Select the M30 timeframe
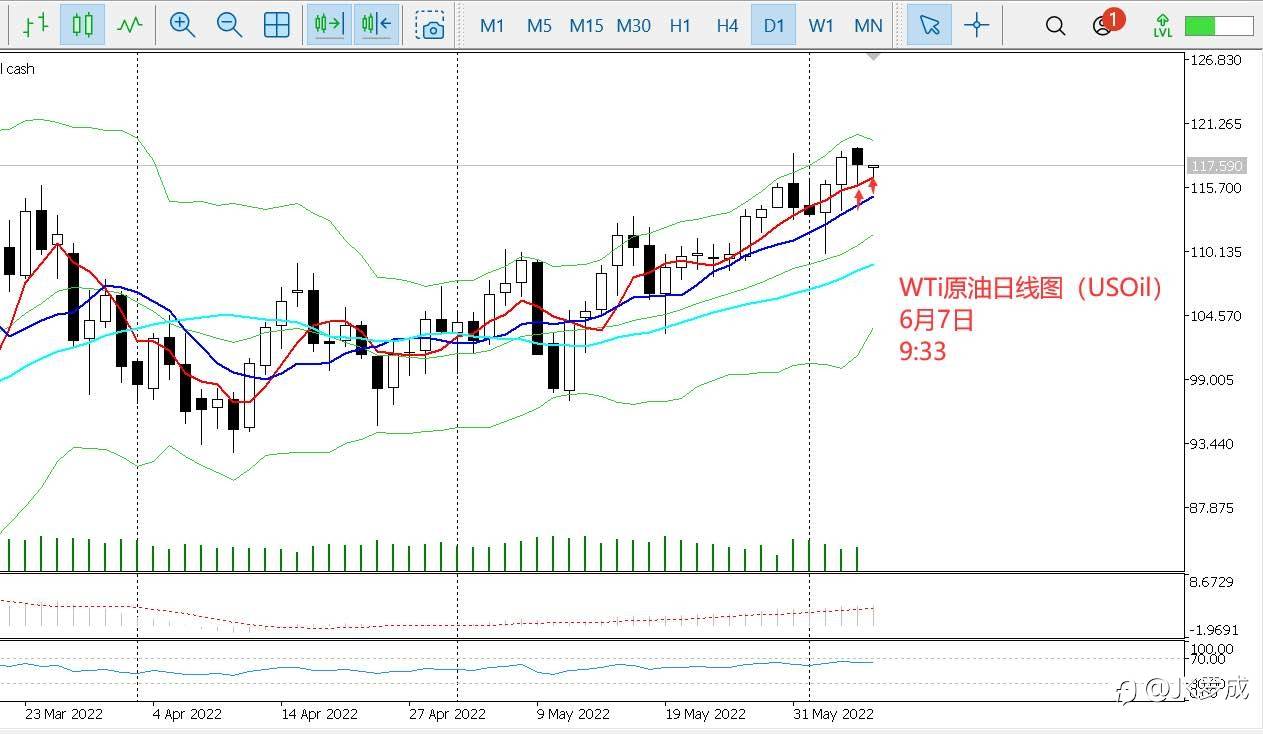The image size is (1263, 734). (633, 25)
